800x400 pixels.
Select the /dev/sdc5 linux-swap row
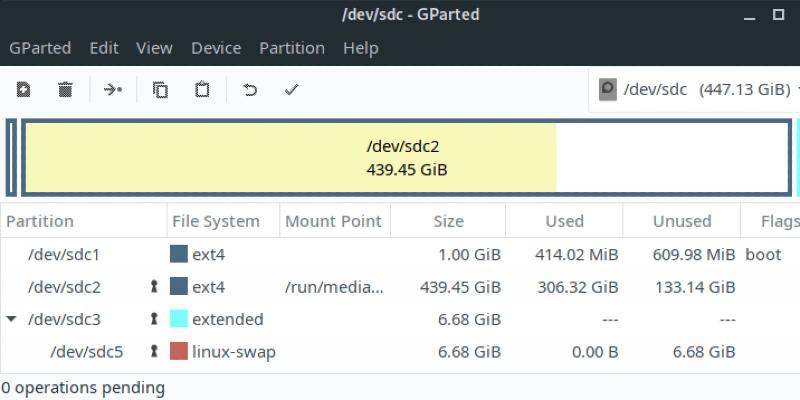pyautogui.click(x=400, y=352)
